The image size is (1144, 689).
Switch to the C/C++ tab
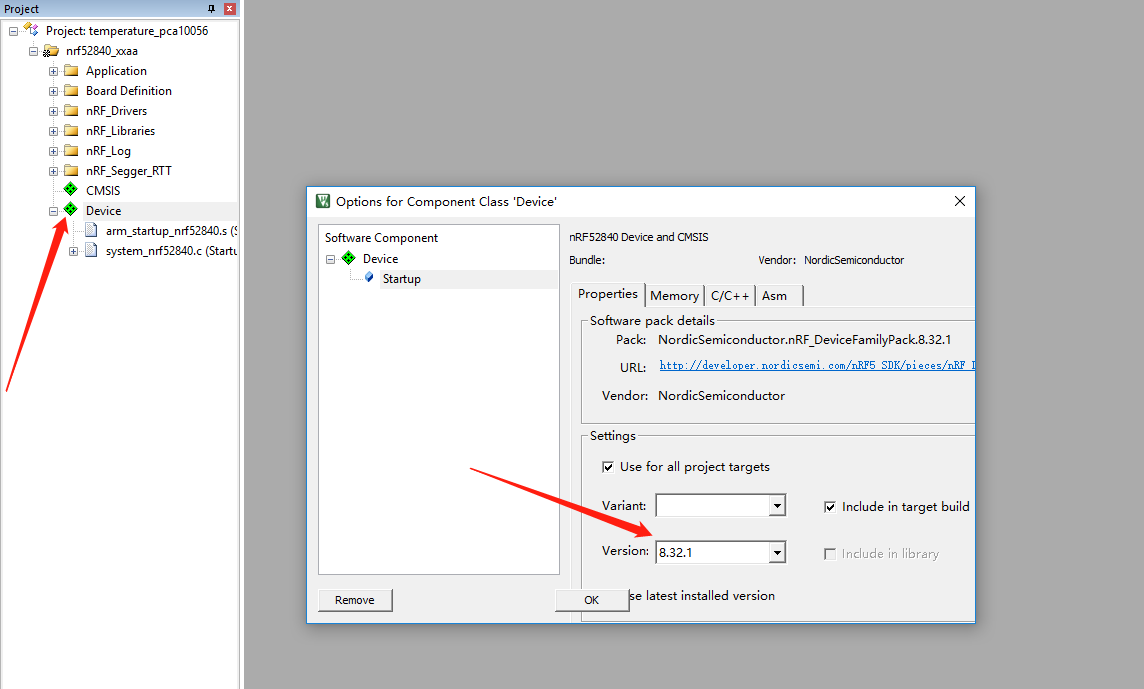click(x=729, y=295)
